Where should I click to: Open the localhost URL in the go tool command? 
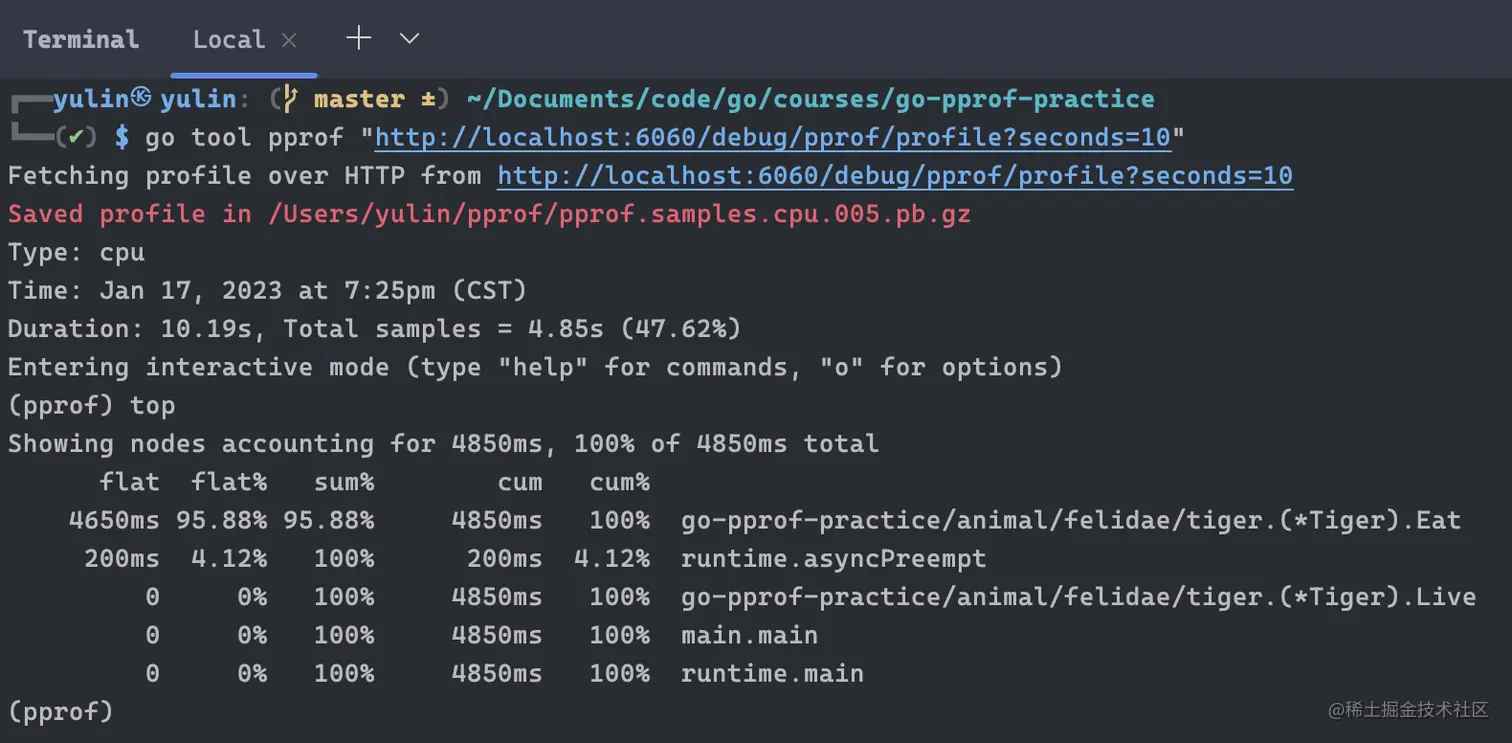772,137
